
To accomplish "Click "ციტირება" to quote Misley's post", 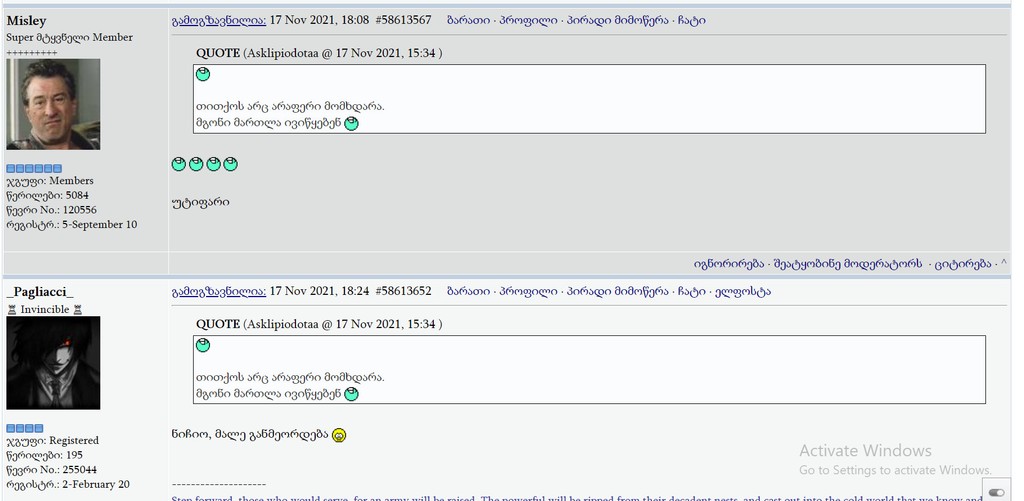I will click(963, 264).
